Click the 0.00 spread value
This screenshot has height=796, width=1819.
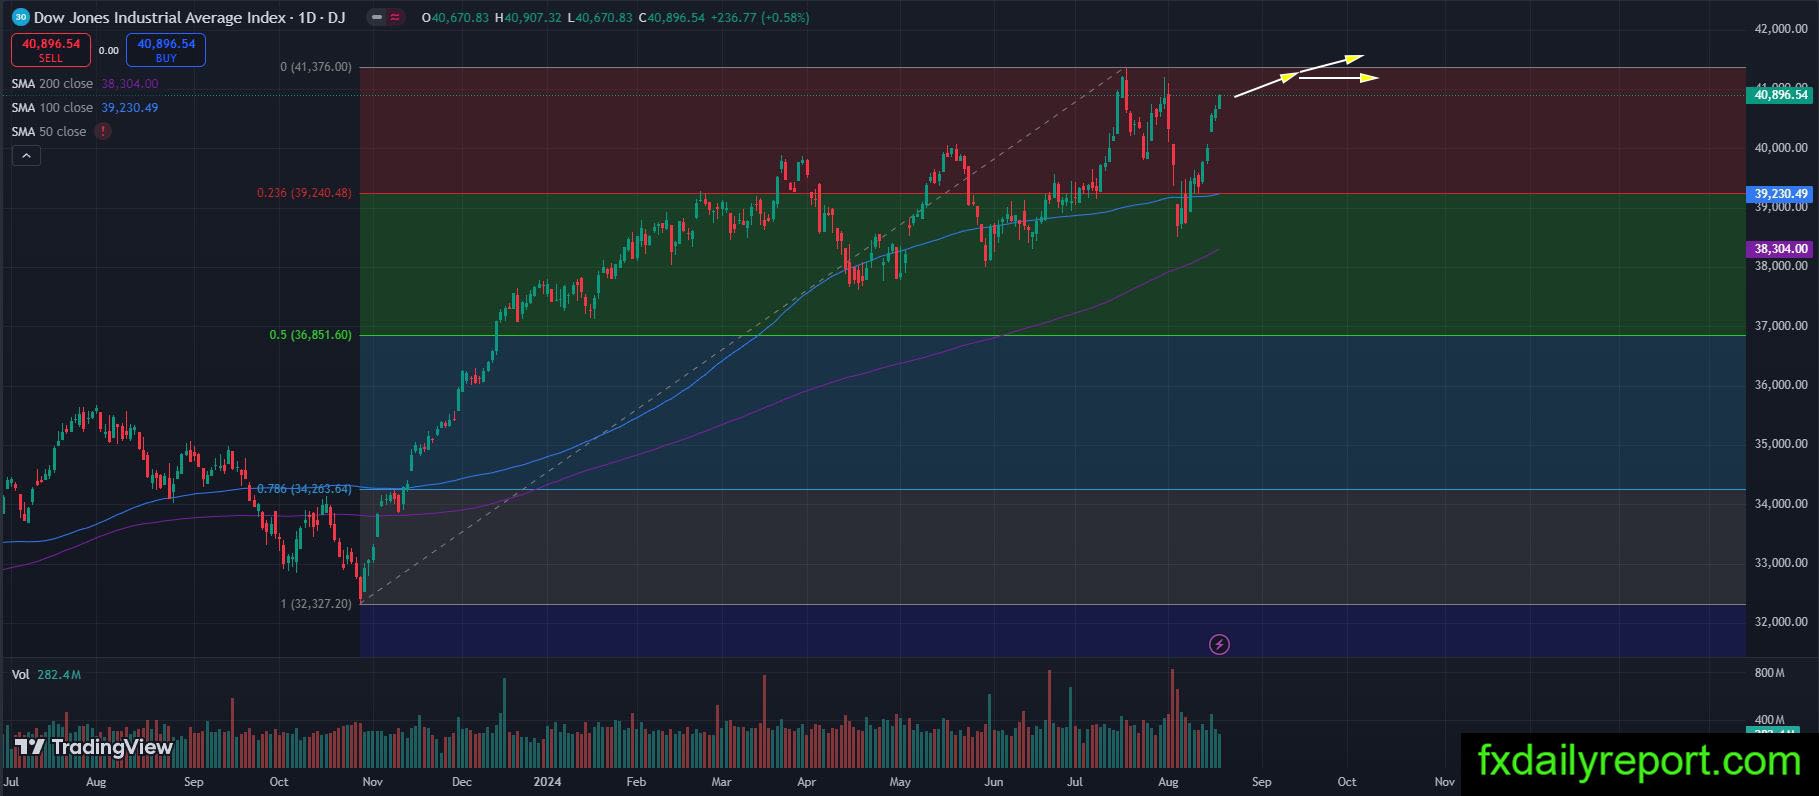(109, 50)
